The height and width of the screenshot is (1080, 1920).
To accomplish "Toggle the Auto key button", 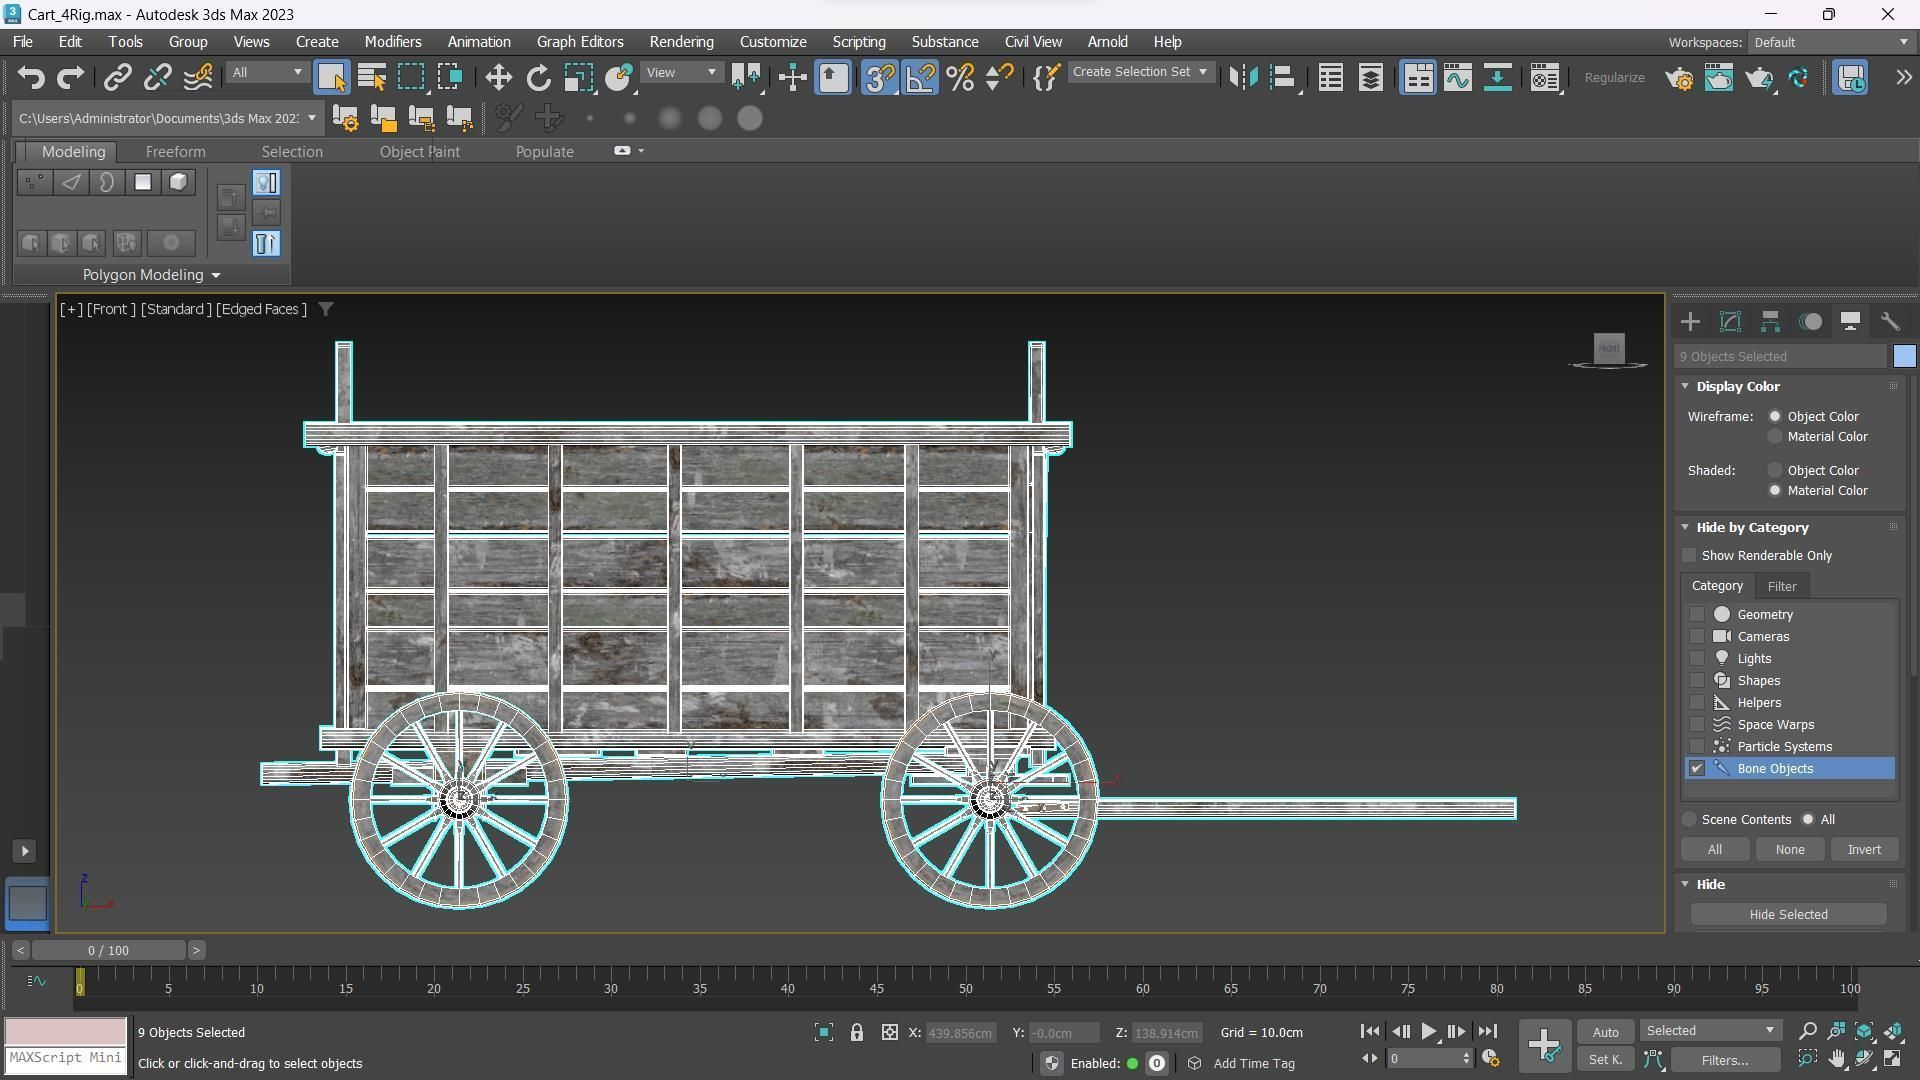I will 1605,1033.
